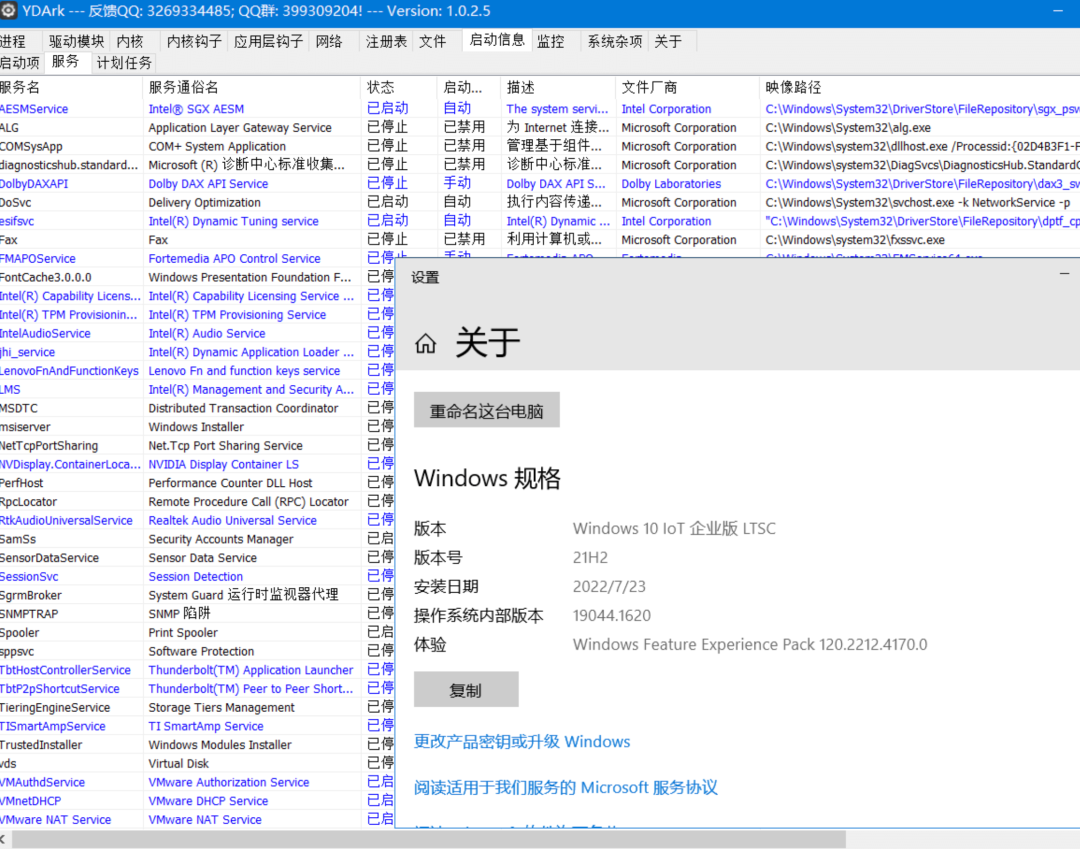Select the TieringEngineService row
The height and width of the screenshot is (849, 1080).
197,707
